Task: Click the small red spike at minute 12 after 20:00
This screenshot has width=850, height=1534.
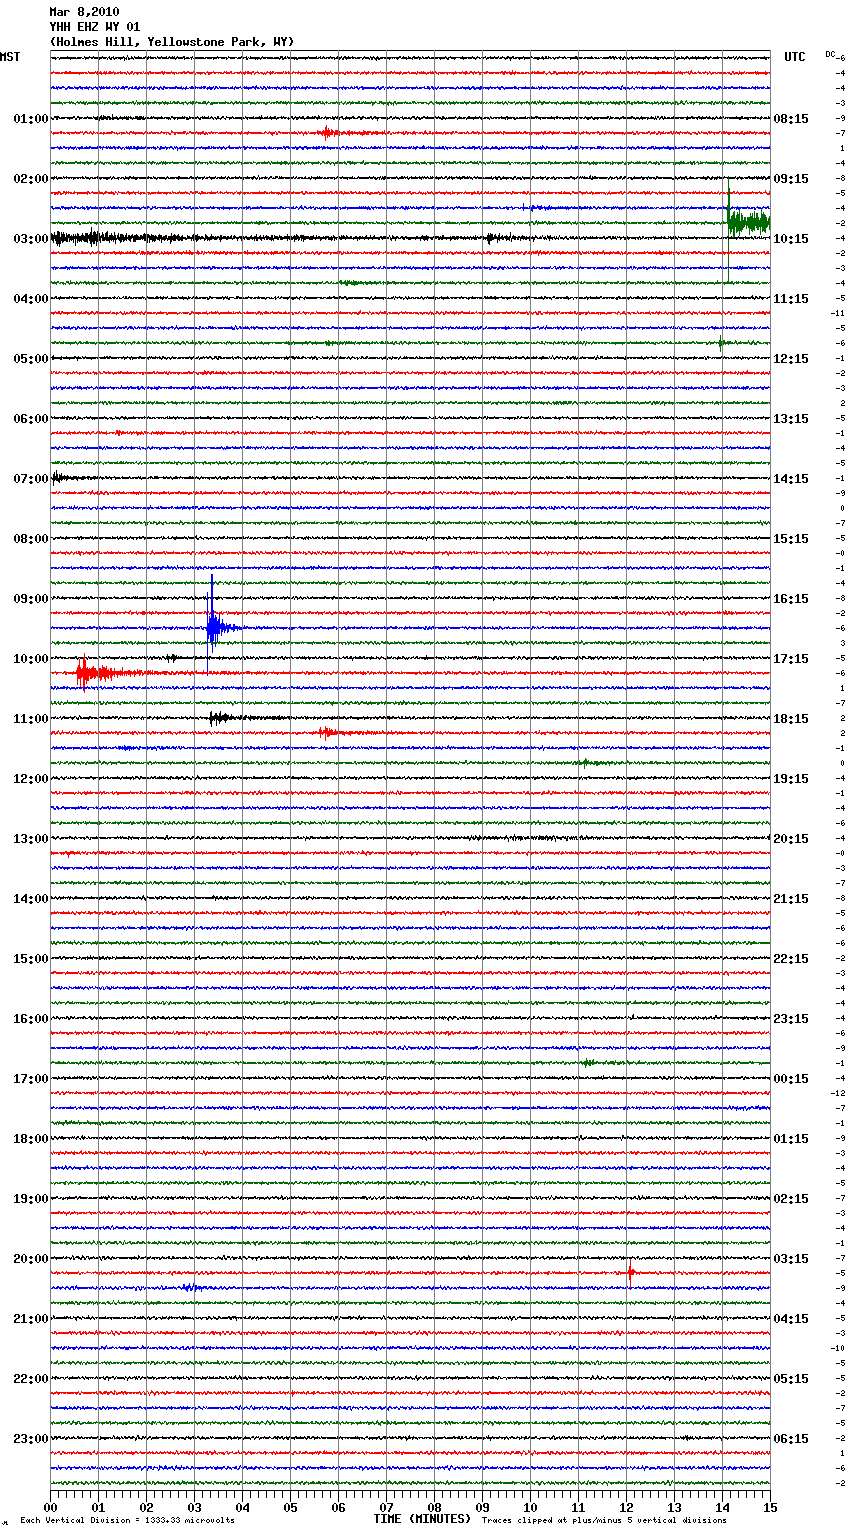Action: (x=631, y=1273)
